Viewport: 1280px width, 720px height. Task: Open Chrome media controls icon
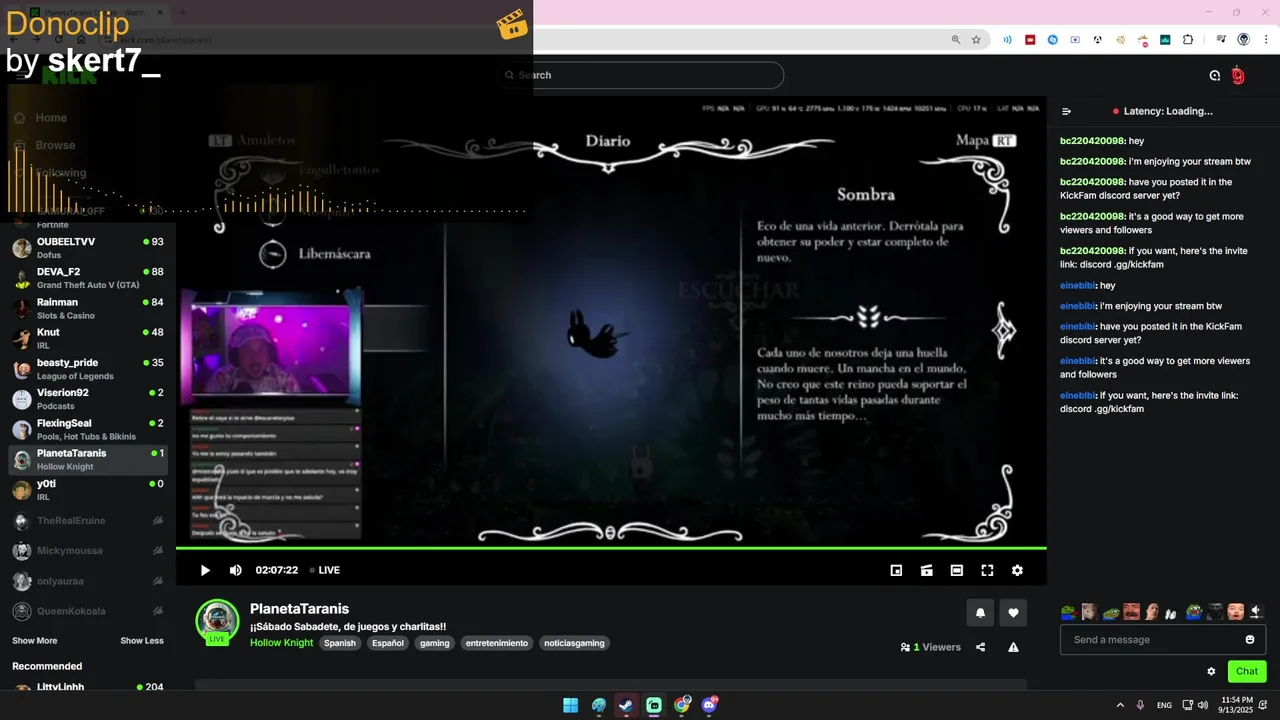(x=1222, y=40)
